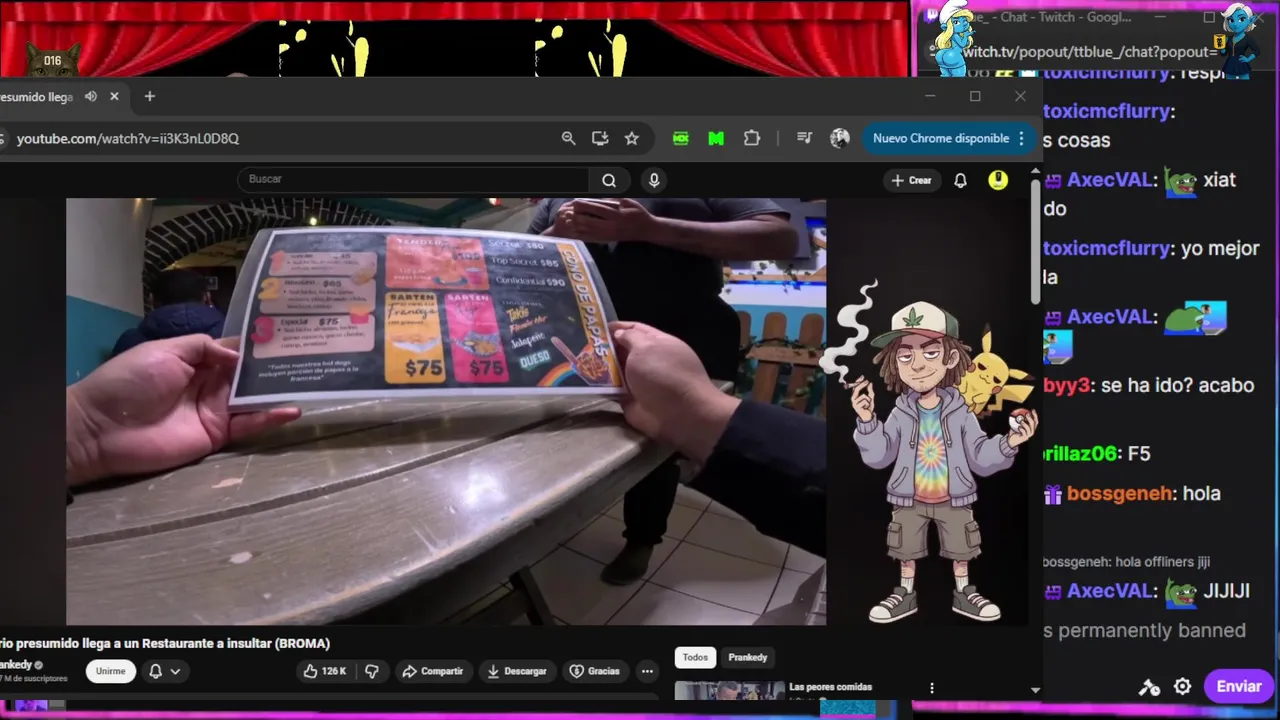This screenshot has height=720, width=1280.
Task: Click the Twitch chat popout URL bar
Action: [x=1090, y=51]
